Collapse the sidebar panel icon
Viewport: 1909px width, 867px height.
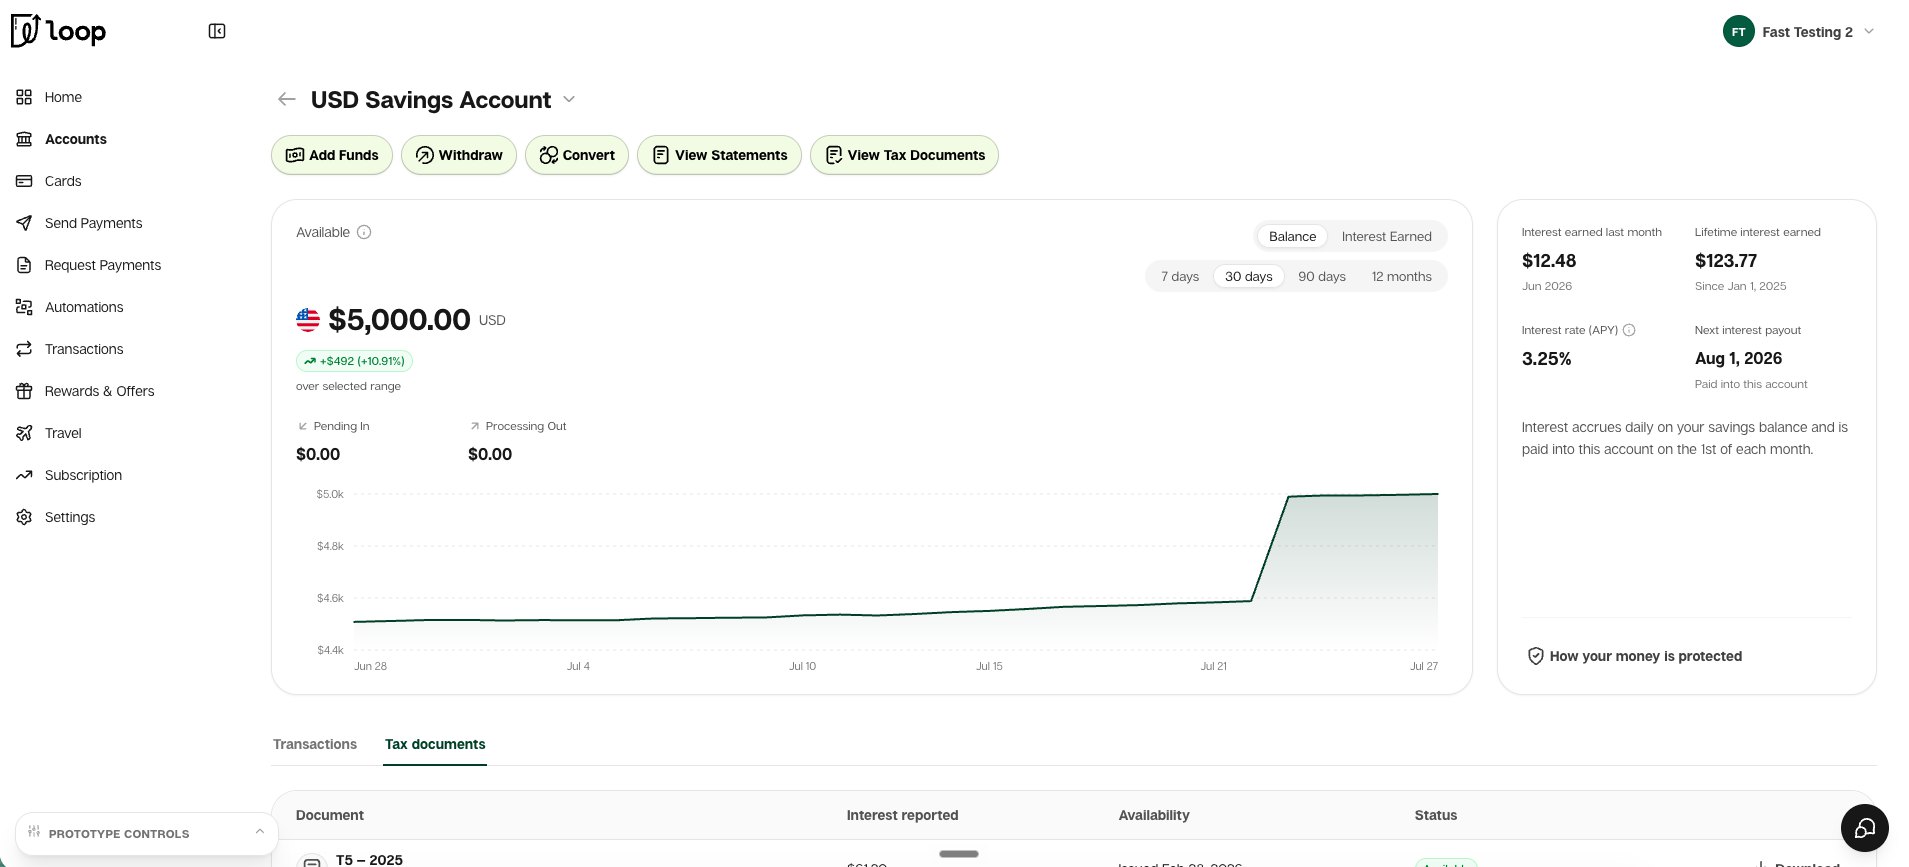point(217,31)
